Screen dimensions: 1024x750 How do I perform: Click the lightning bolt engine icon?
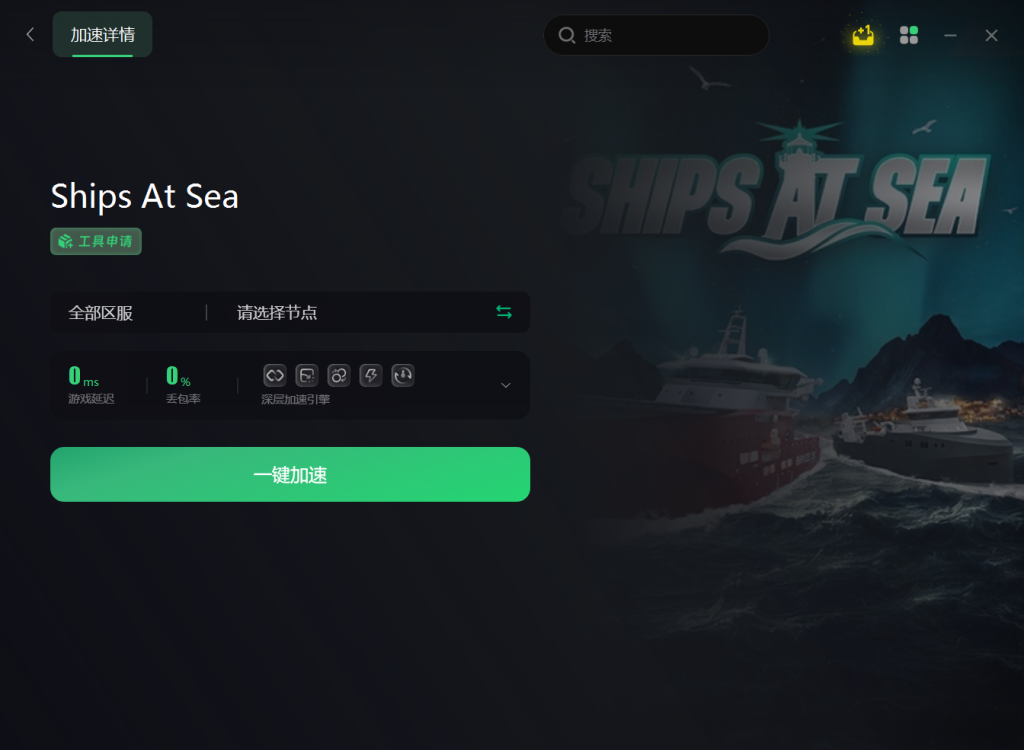pyautogui.click(x=371, y=375)
